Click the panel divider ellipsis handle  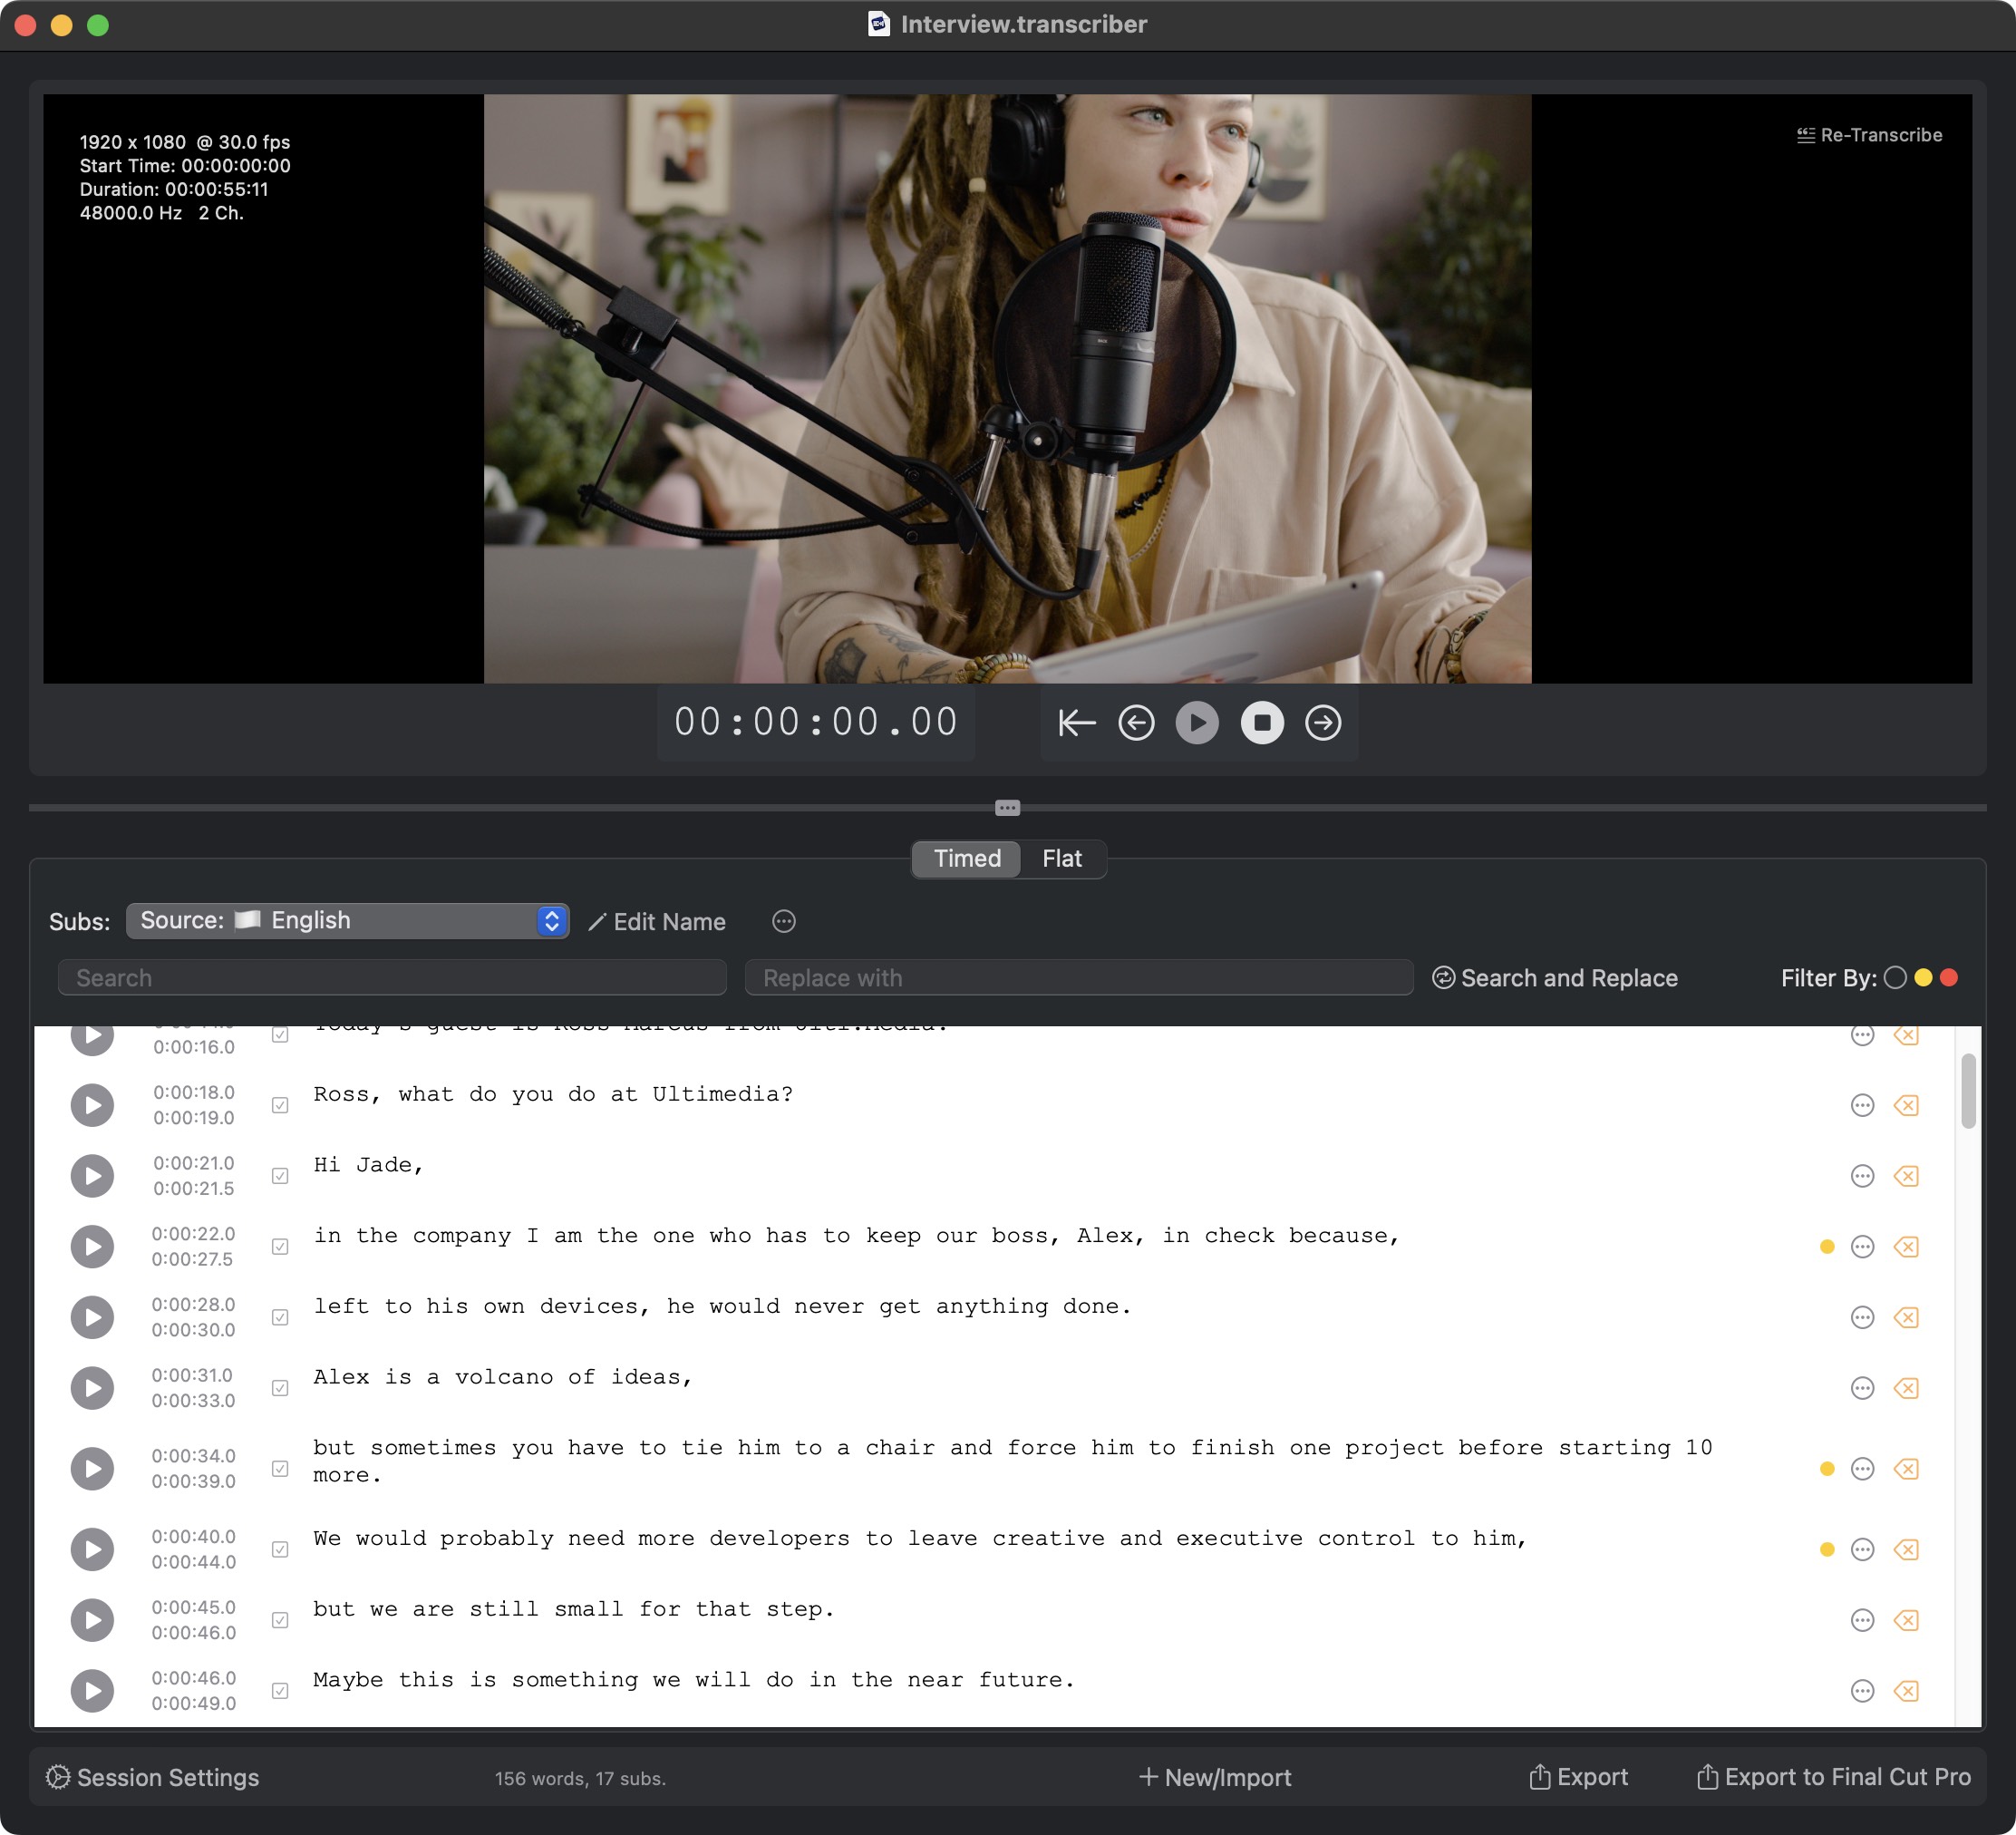click(x=1007, y=808)
